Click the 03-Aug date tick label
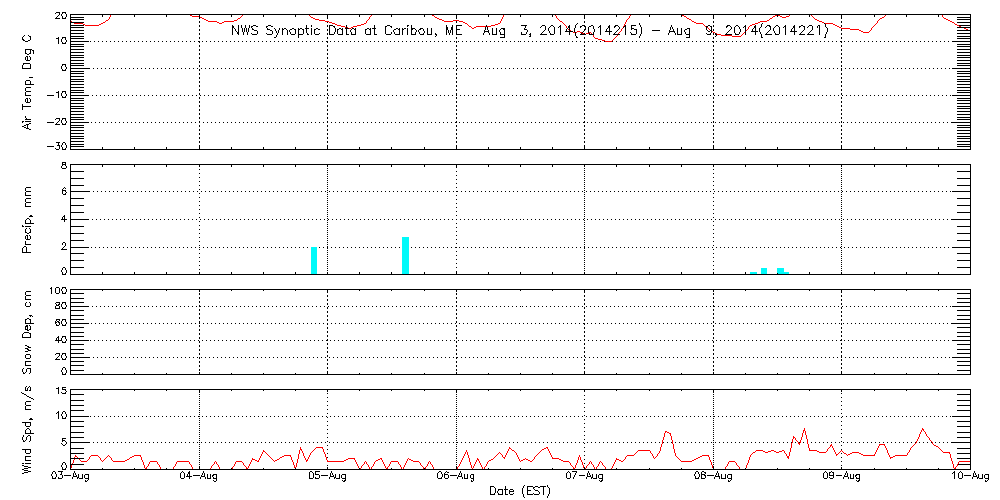1000x500 pixels. tap(71, 476)
